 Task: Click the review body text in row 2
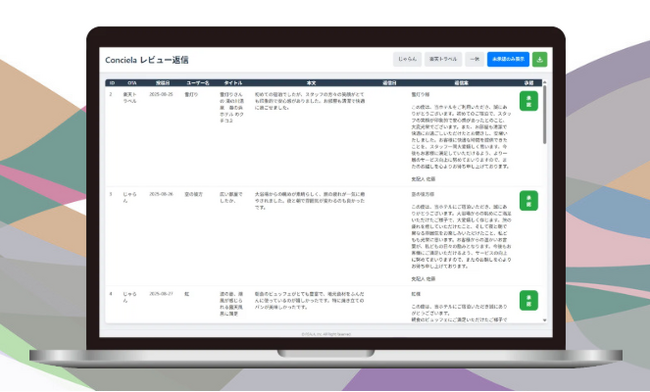(x=310, y=101)
